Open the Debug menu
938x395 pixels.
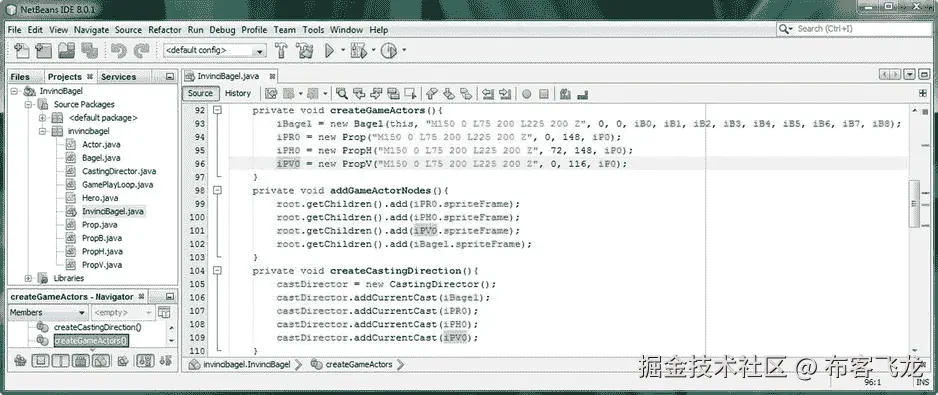tap(222, 29)
